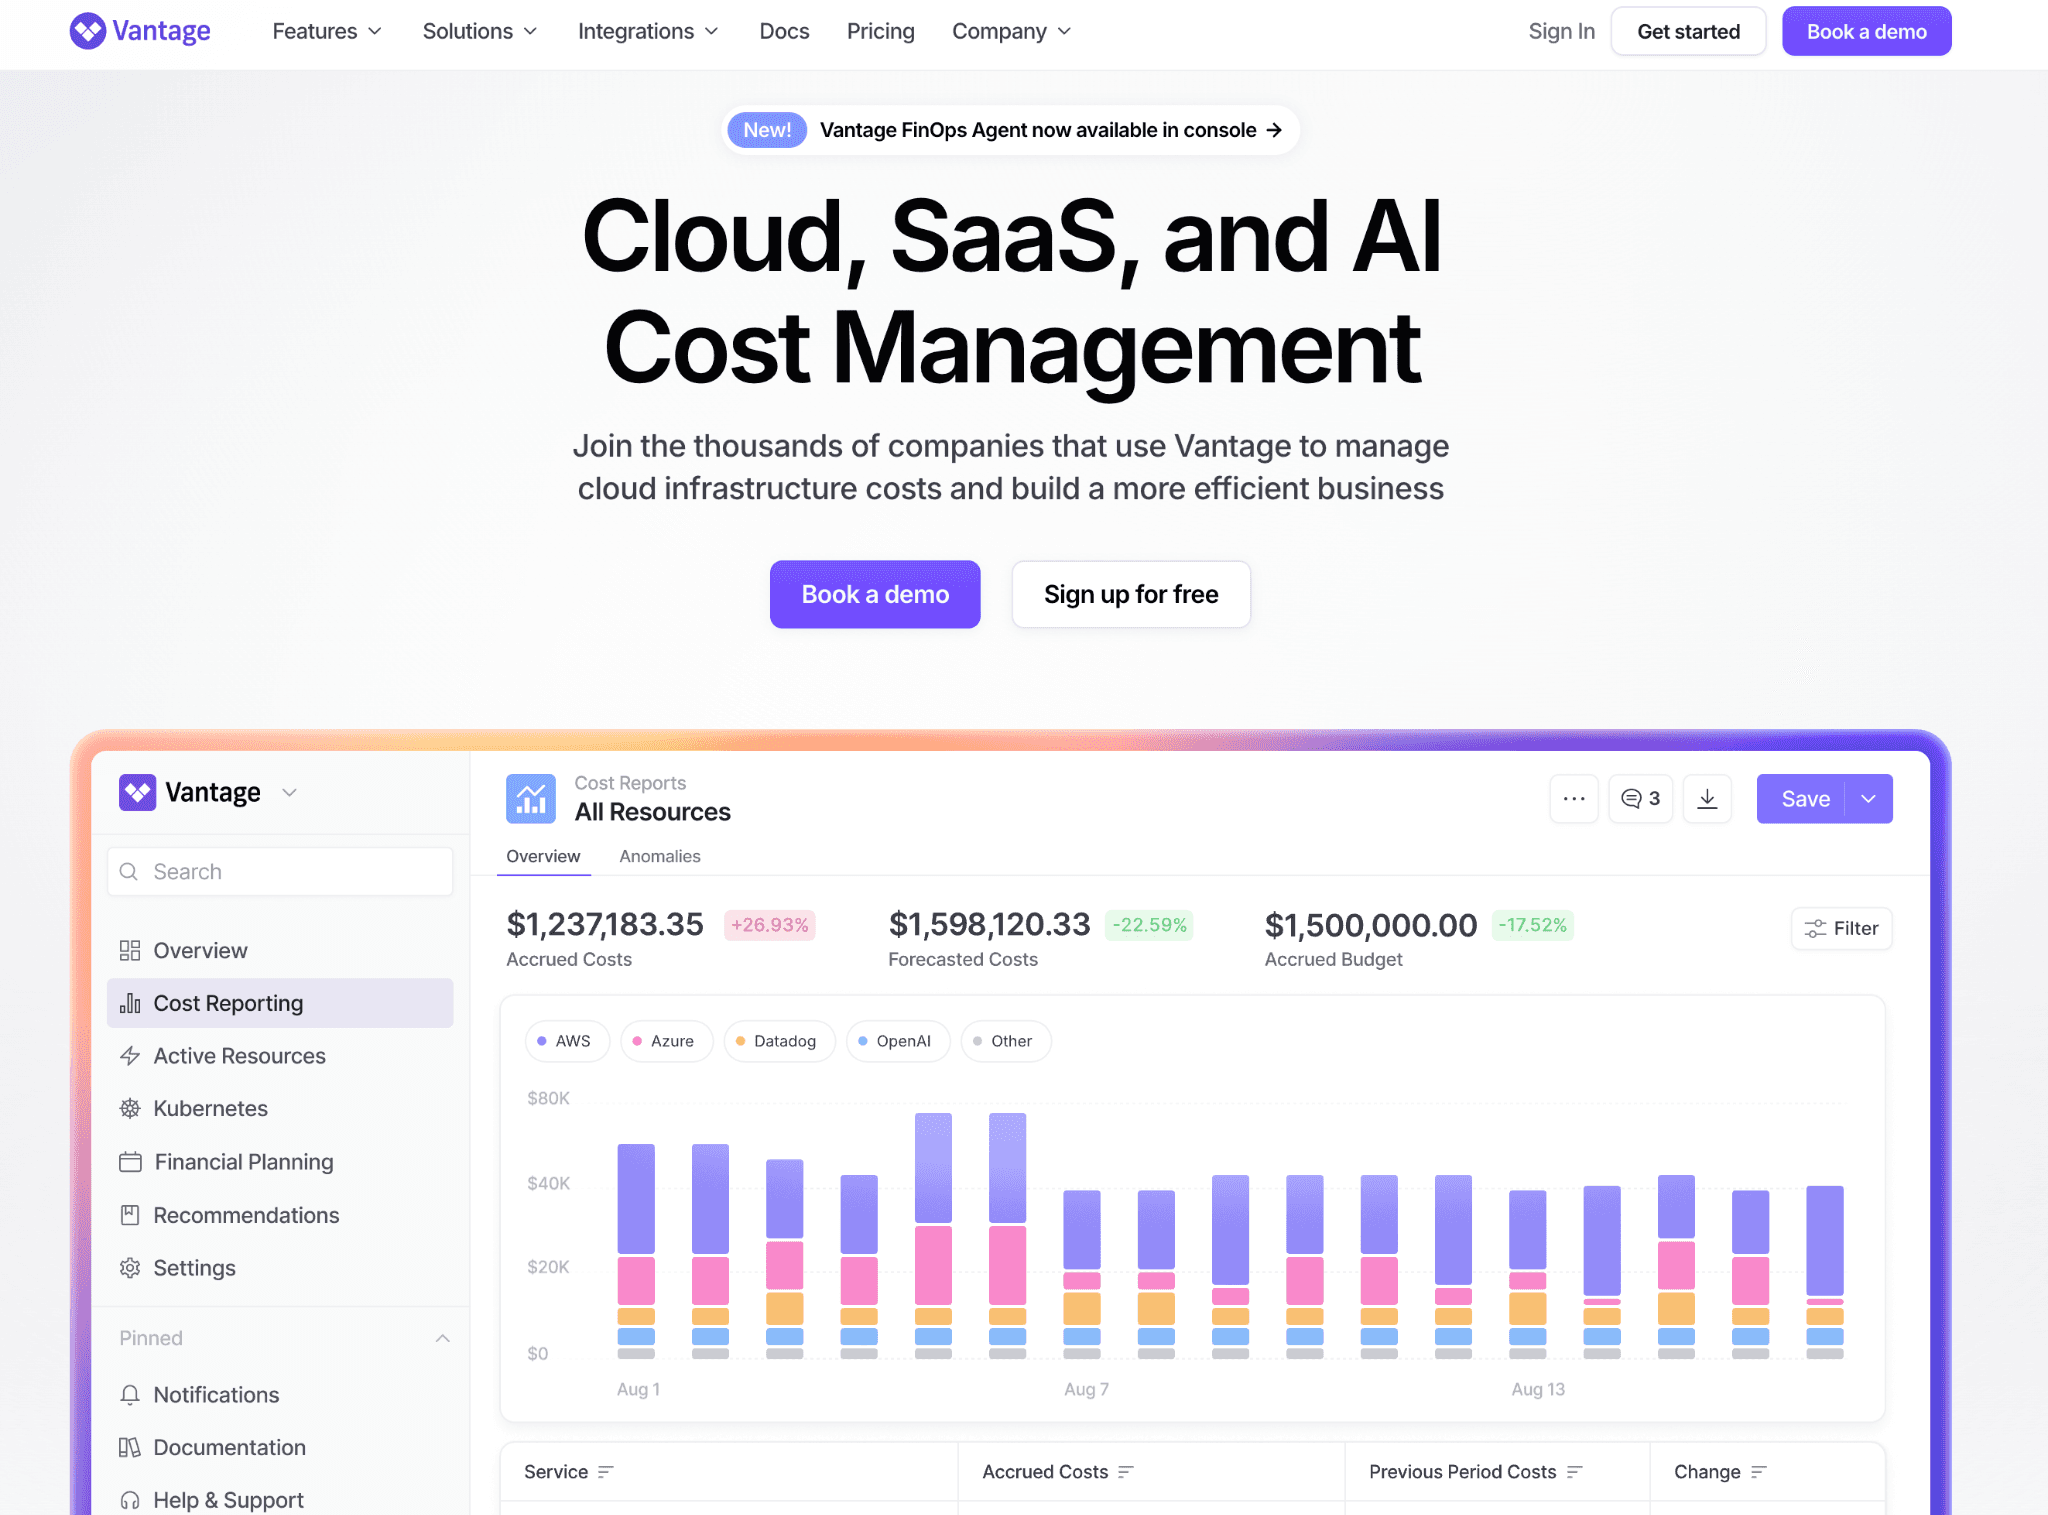Viewport: 2048px width, 1515px height.
Task: Sort by the Service column icon
Action: (x=605, y=1472)
